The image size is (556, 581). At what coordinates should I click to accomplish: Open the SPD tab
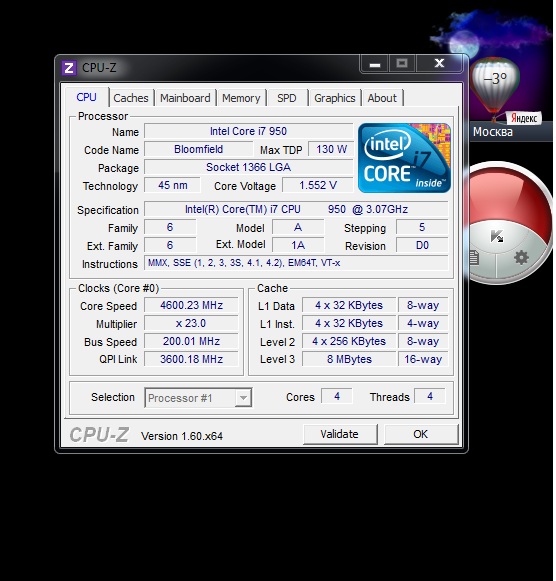click(x=287, y=98)
